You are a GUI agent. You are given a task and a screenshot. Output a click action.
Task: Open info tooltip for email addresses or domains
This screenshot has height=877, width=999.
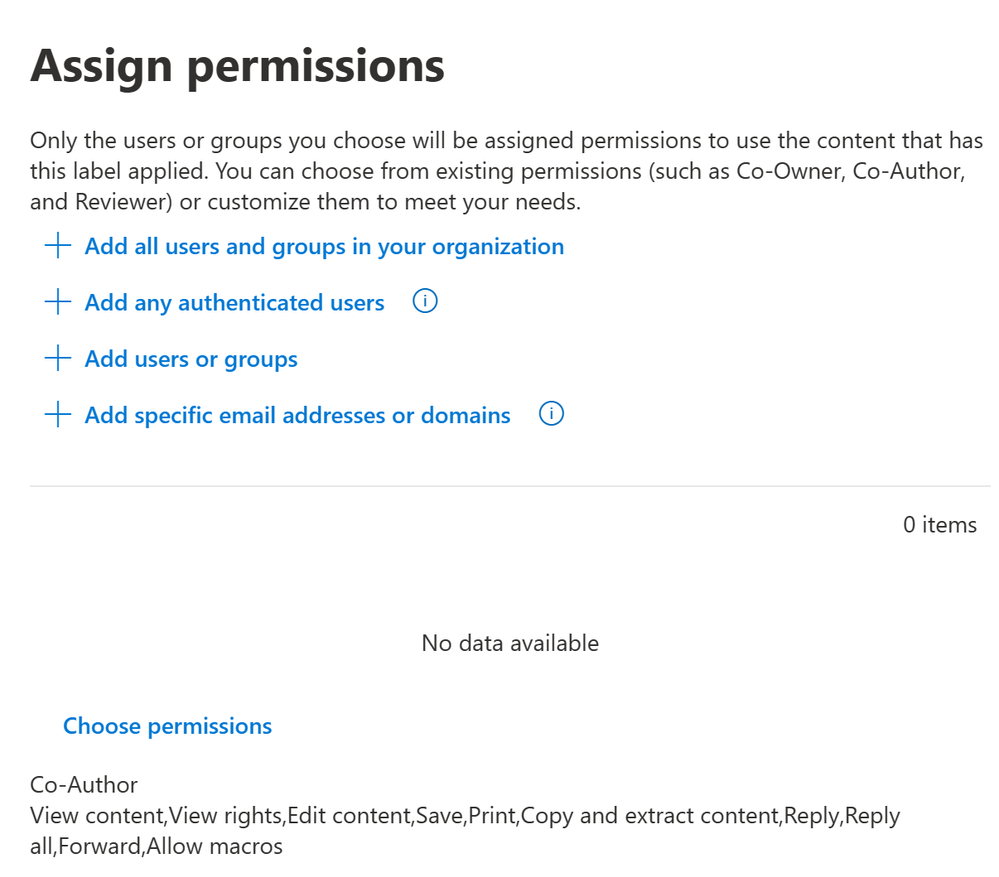click(551, 413)
